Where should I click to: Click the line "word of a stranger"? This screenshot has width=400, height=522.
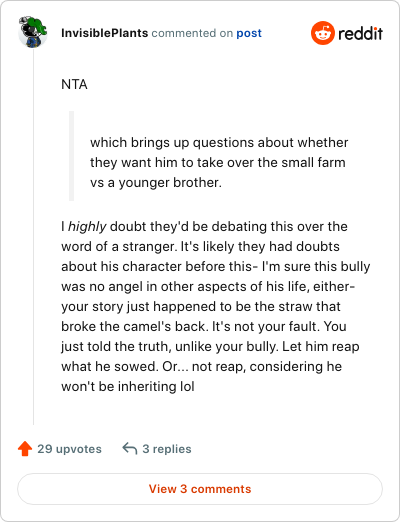click(x=118, y=246)
